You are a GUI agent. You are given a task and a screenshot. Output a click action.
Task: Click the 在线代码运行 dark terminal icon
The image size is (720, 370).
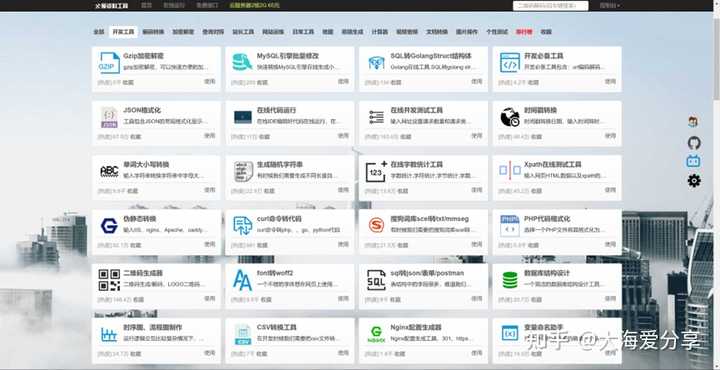pos(242,117)
